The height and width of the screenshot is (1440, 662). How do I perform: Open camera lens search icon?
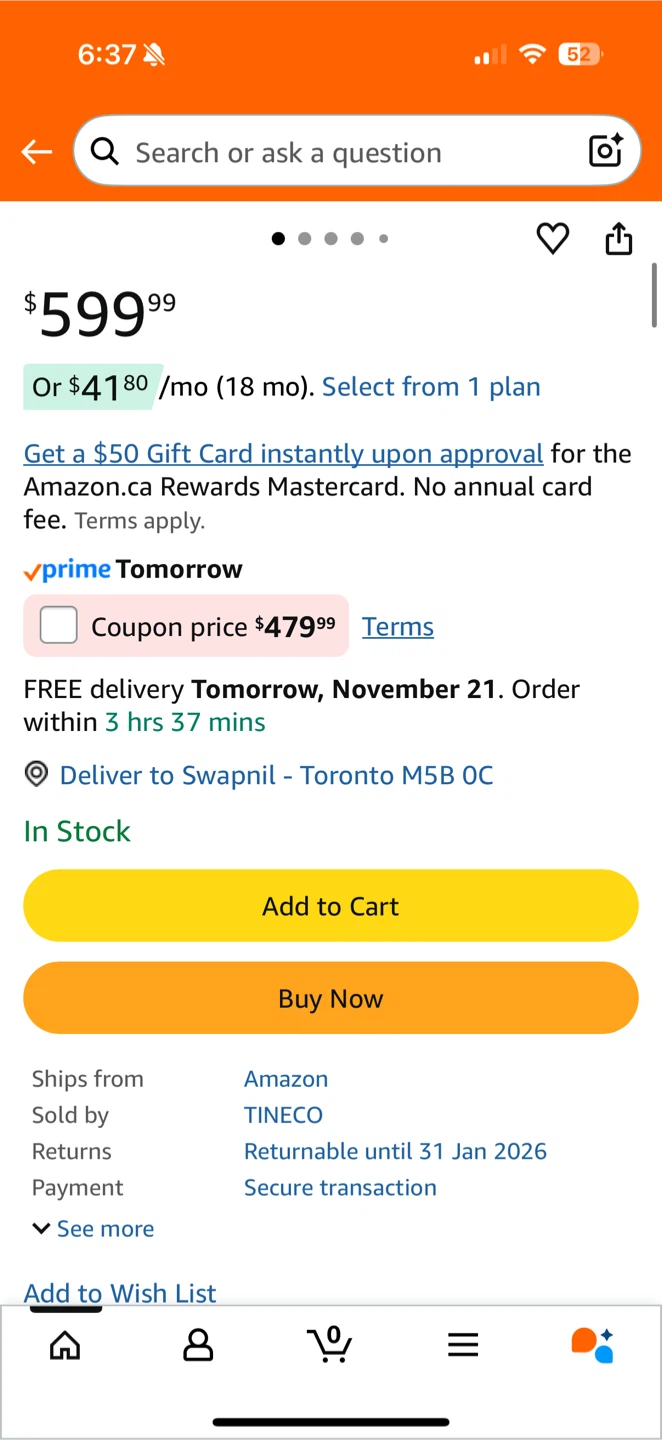[x=606, y=151]
